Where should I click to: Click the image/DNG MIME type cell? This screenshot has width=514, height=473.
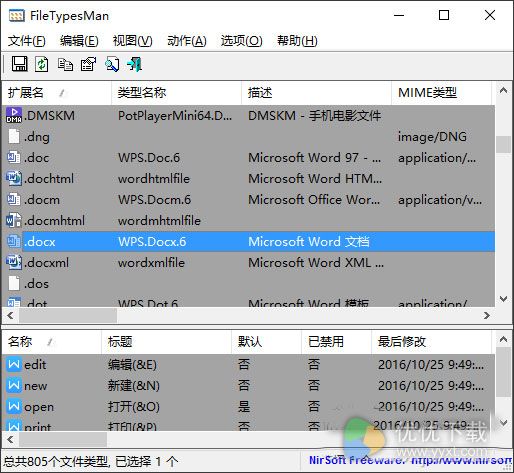(x=432, y=137)
